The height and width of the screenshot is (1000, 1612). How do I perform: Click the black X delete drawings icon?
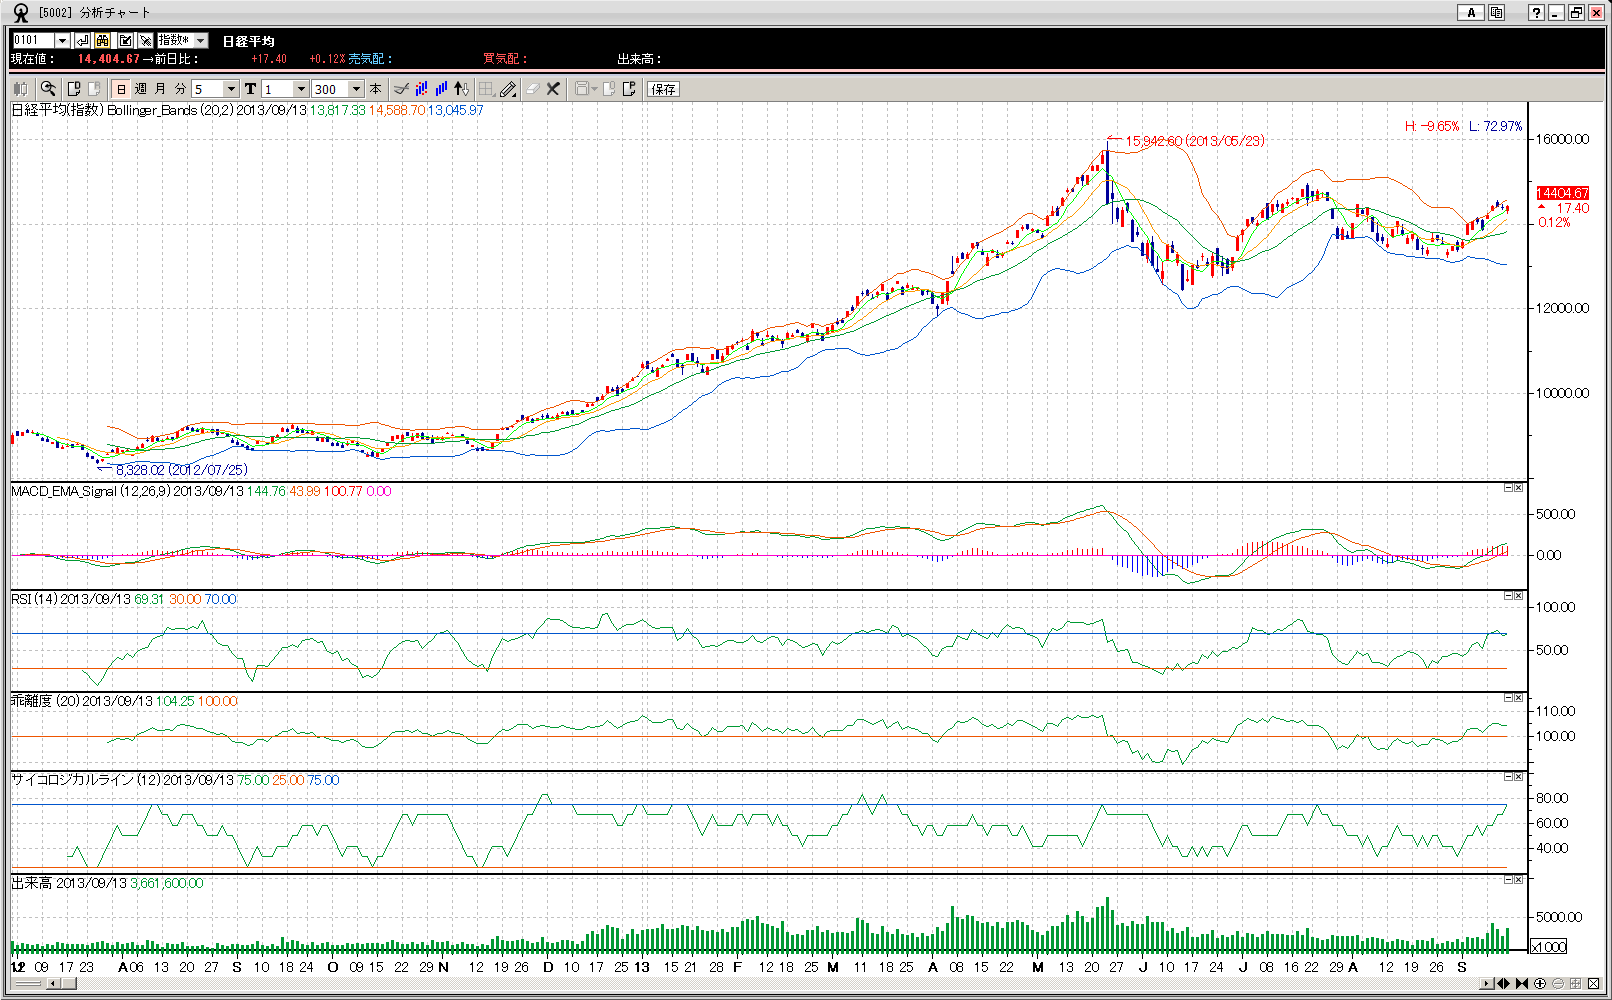pyautogui.click(x=553, y=89)
